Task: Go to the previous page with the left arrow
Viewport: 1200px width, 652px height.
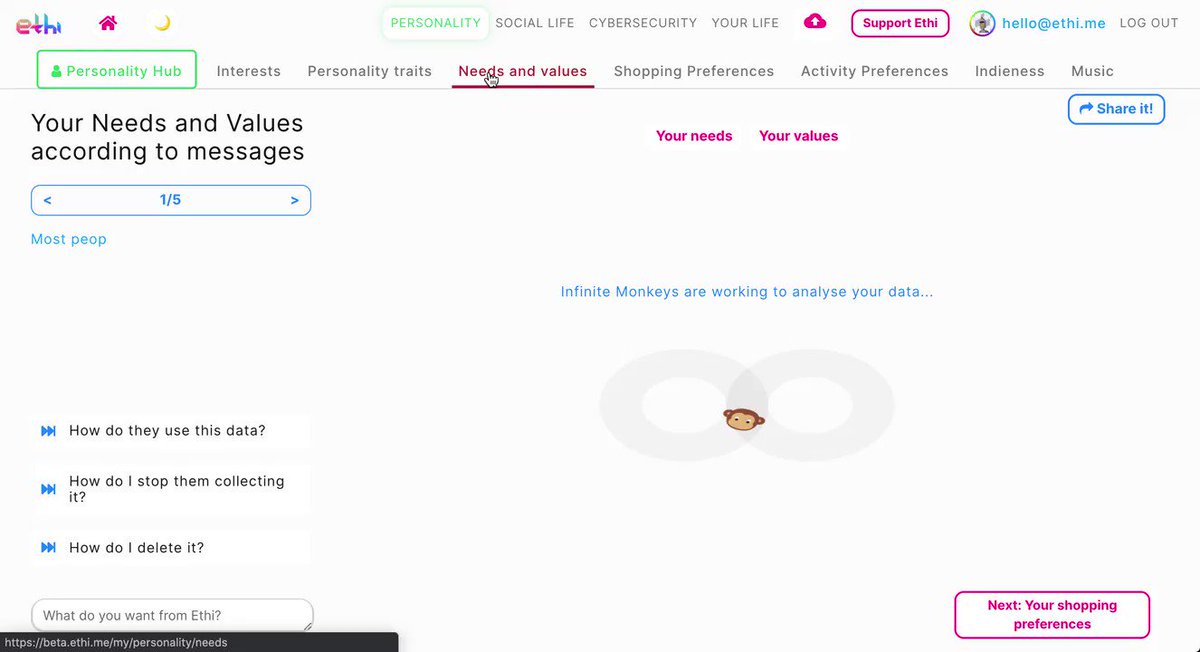Action: [x=48, y=200]
